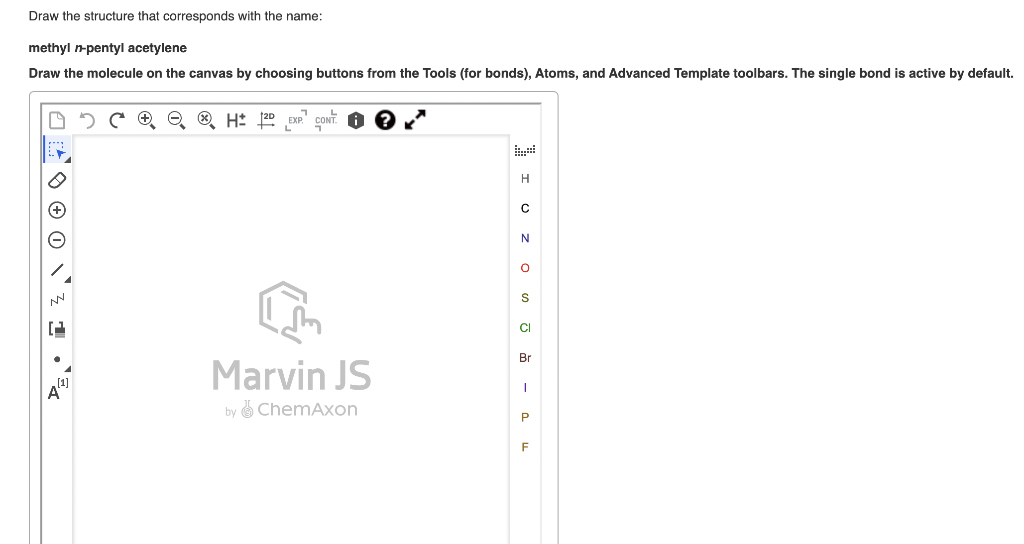Viewport: 1024px width, 544px height.
Task: Choose Sulfur atom S
Action: [525, 298]
